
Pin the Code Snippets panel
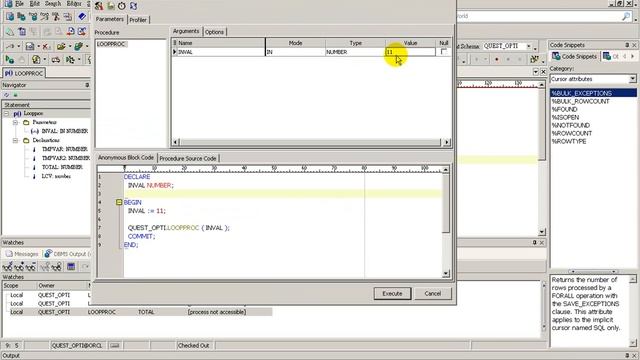(x=627, y=45)
